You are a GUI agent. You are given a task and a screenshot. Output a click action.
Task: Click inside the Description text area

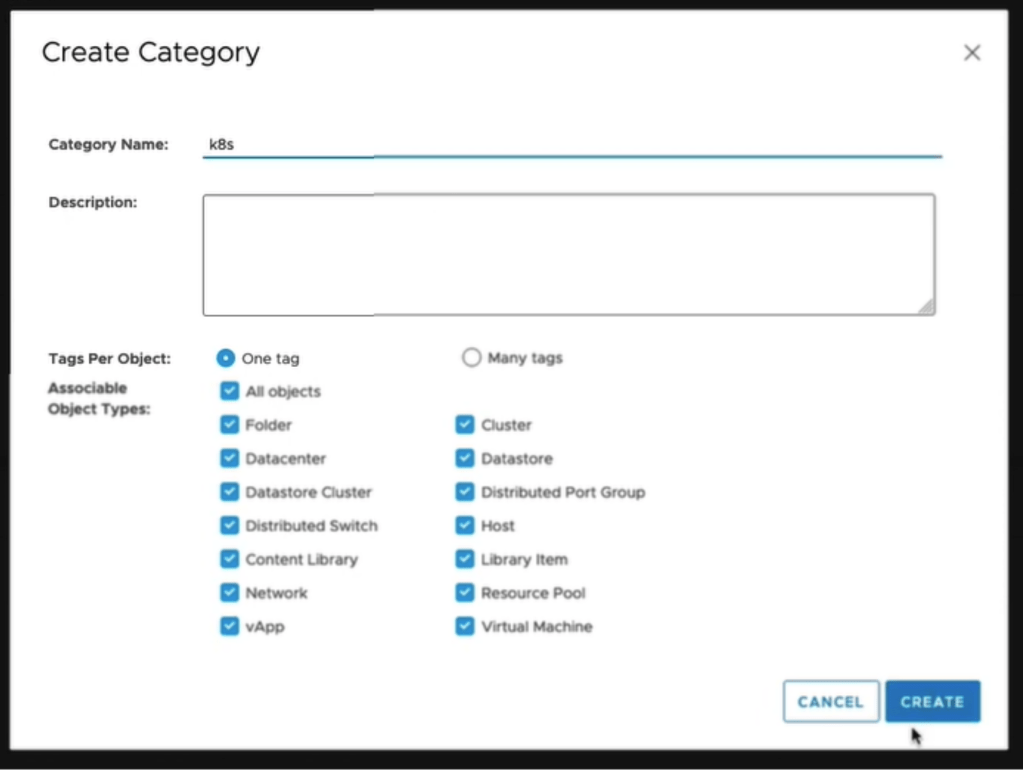point(568,255)
